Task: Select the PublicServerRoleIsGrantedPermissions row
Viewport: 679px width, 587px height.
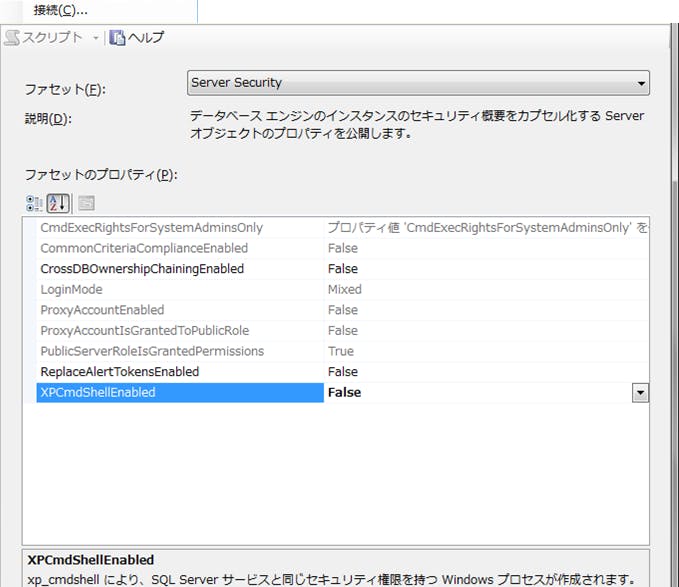Action: click(152, 351)
